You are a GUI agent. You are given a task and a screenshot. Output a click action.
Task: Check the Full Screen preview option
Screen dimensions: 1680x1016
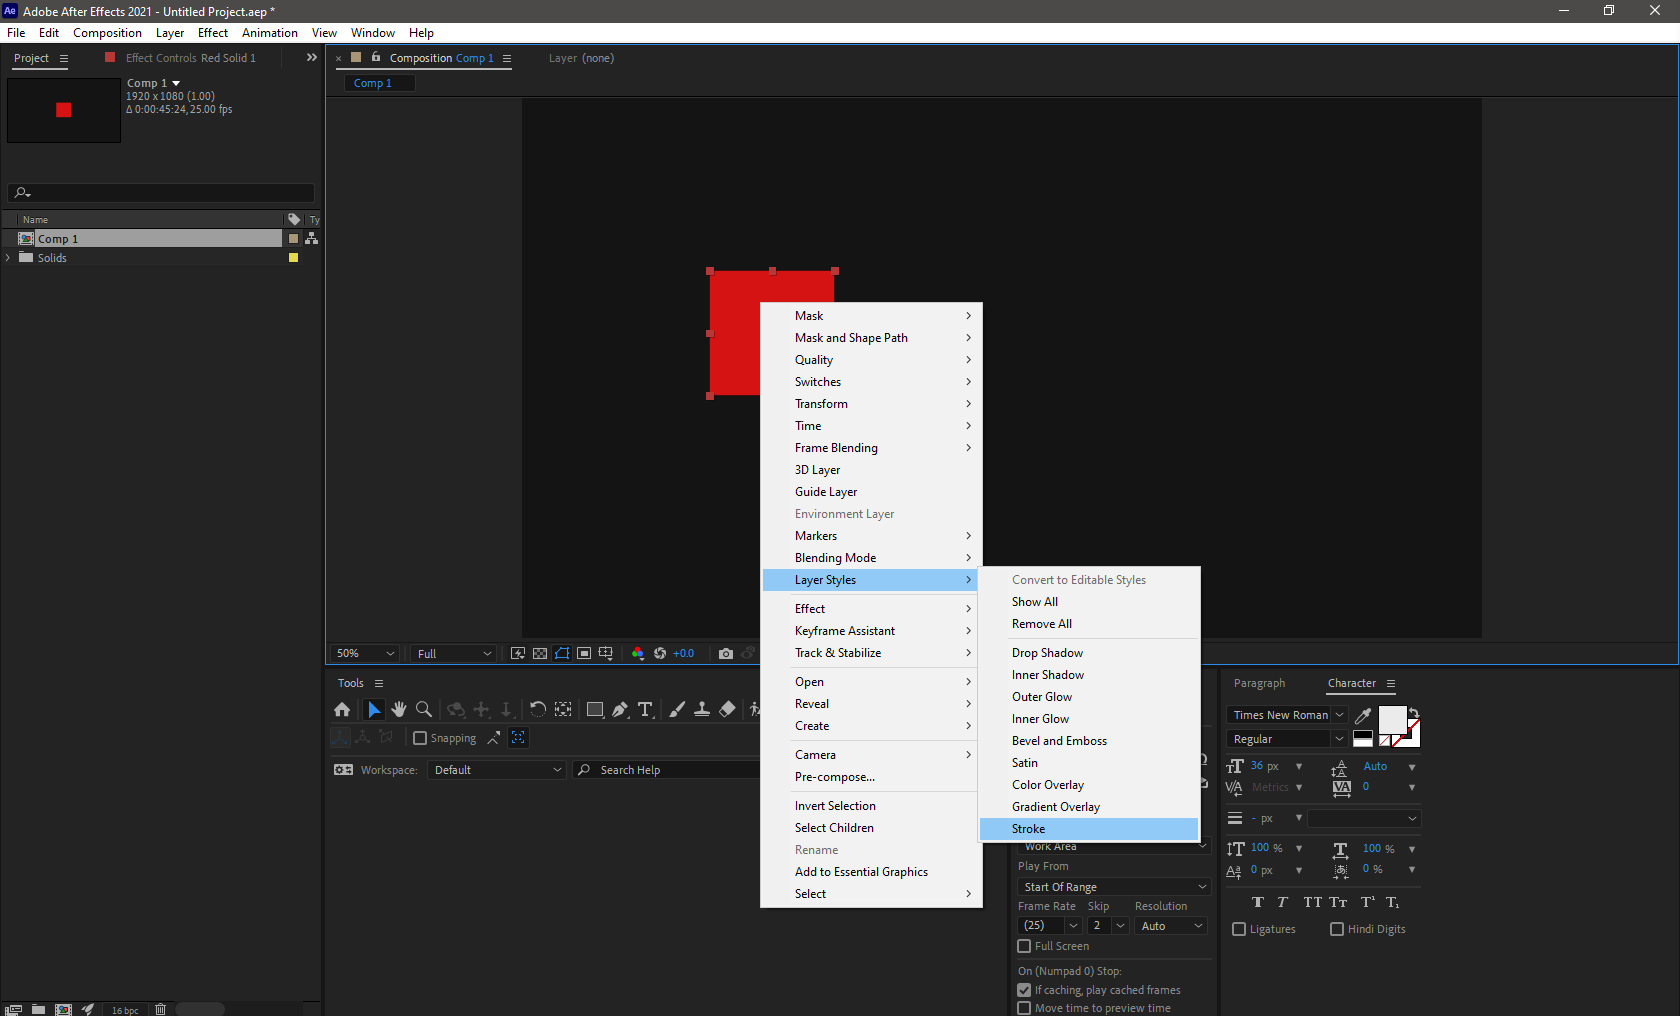pos(1023,945)
